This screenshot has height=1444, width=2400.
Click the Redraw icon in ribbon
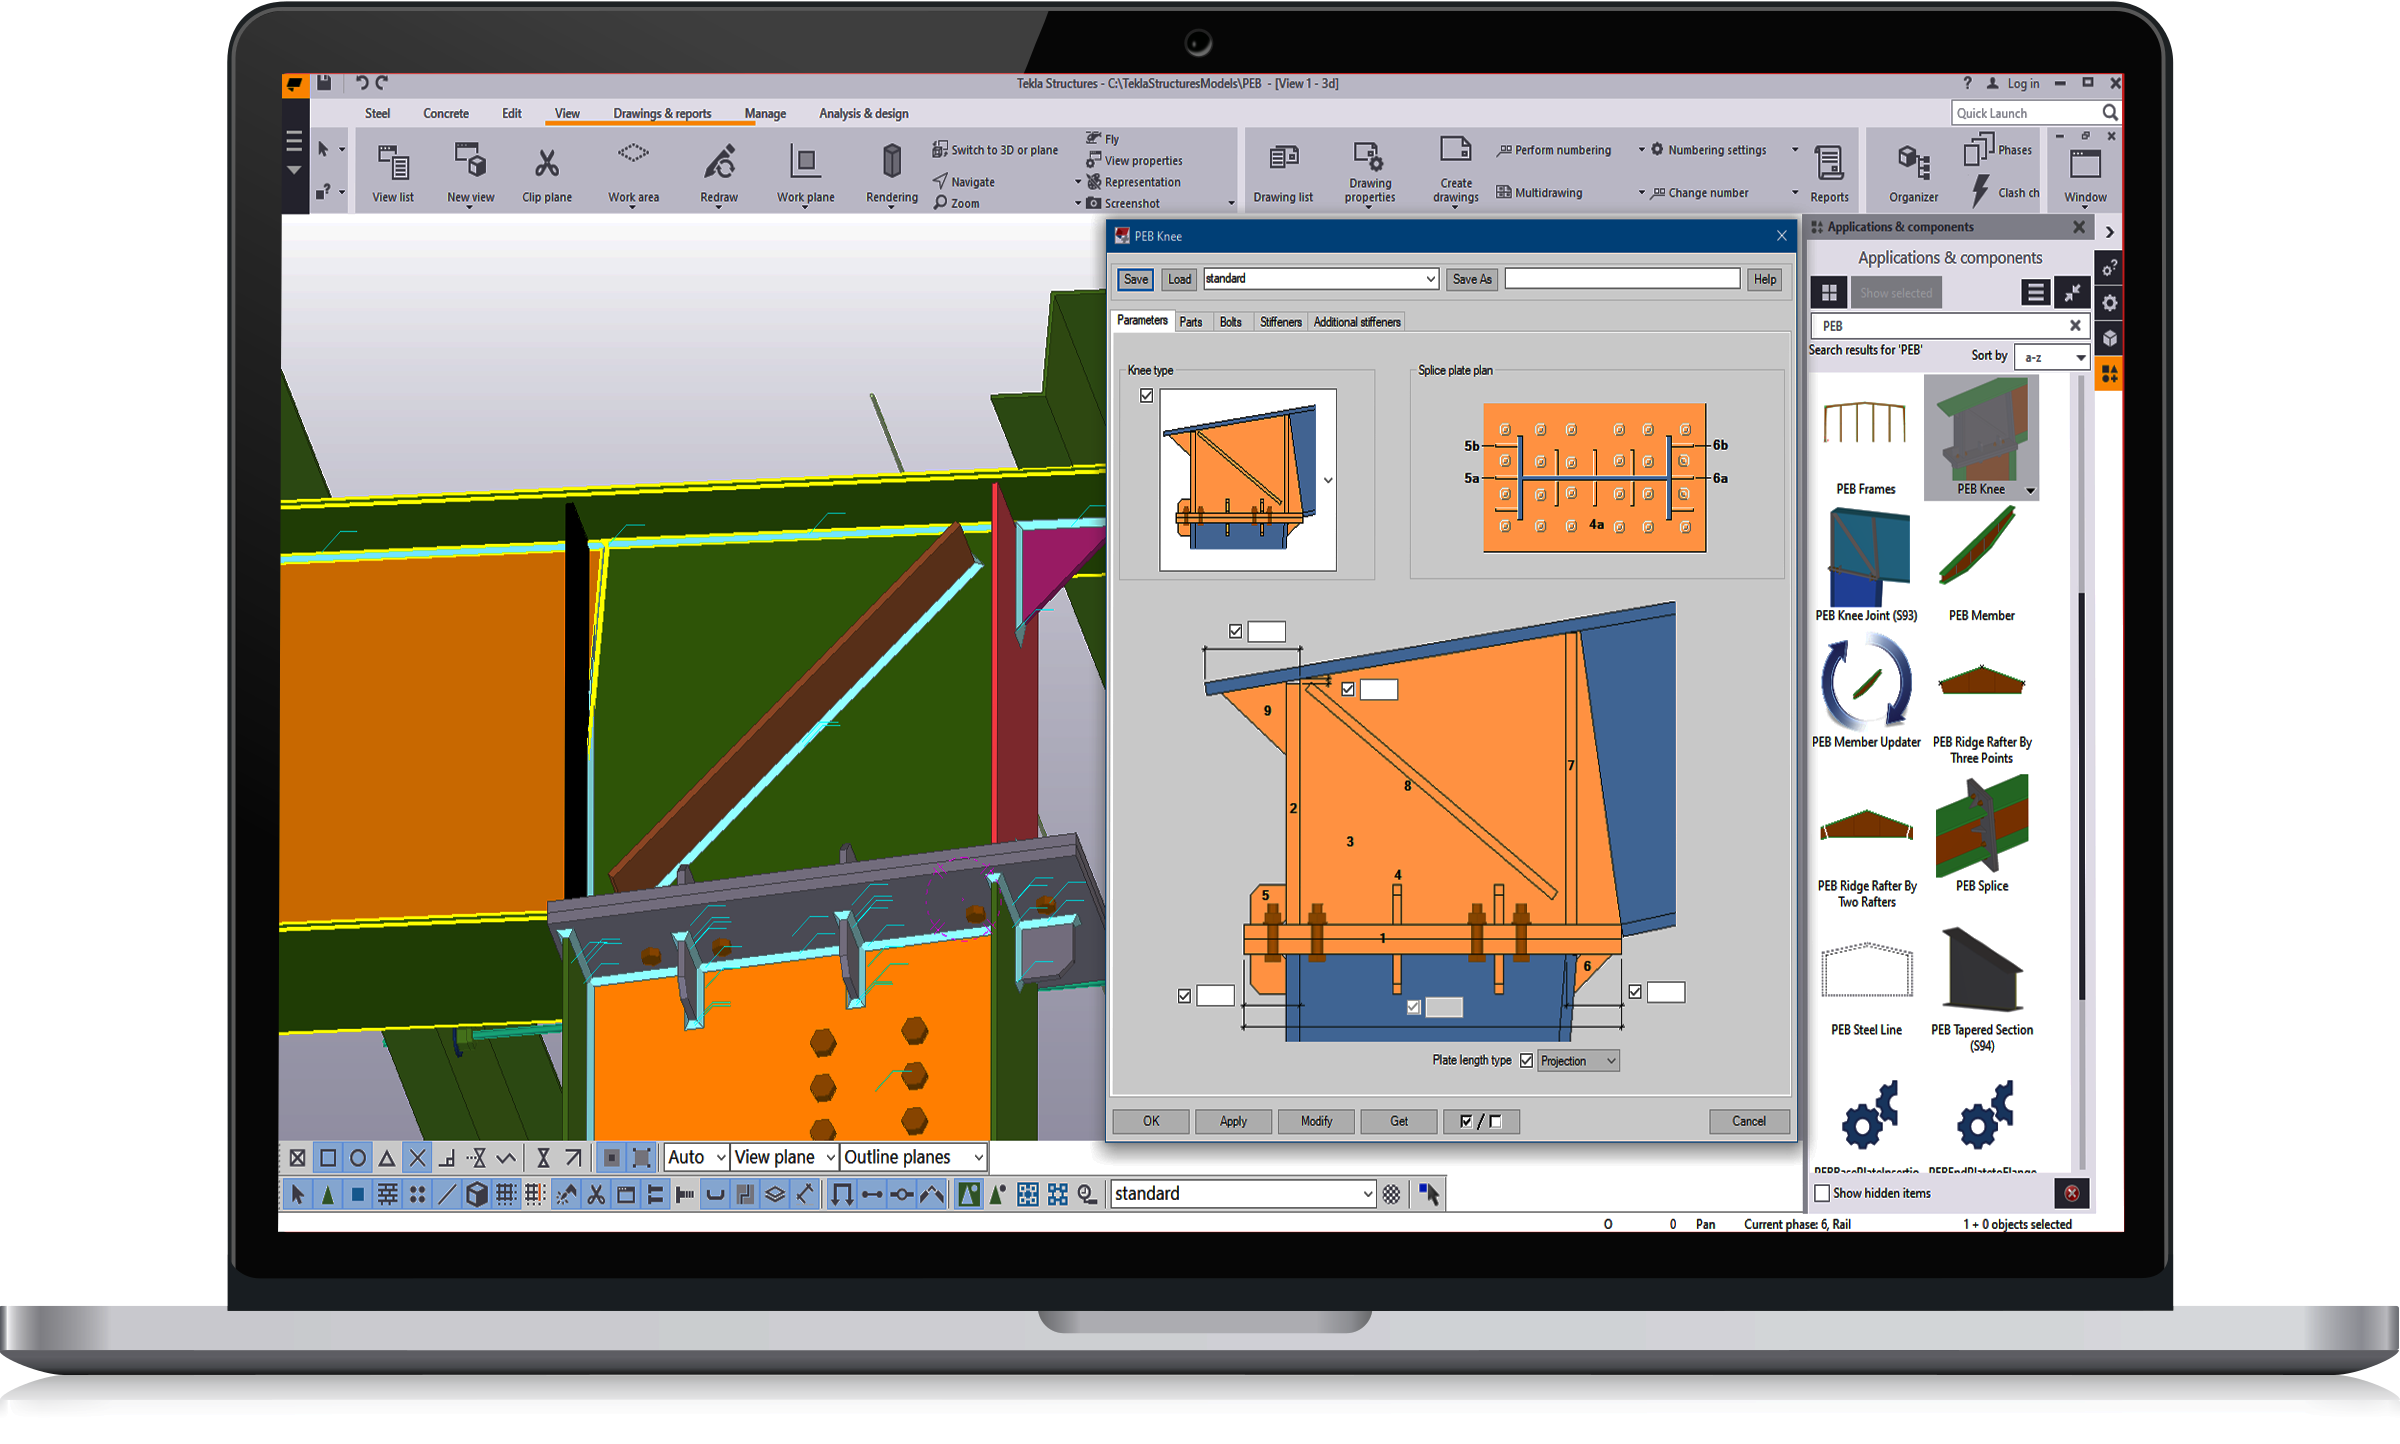(x=719, y=164)
